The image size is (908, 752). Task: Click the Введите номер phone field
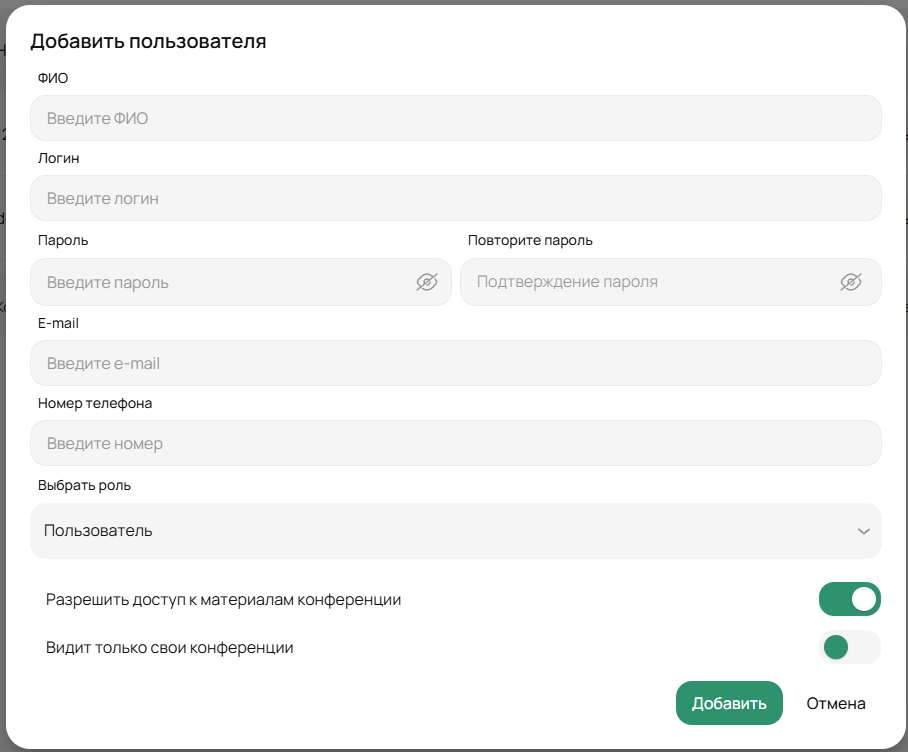(x=455, y=443)
